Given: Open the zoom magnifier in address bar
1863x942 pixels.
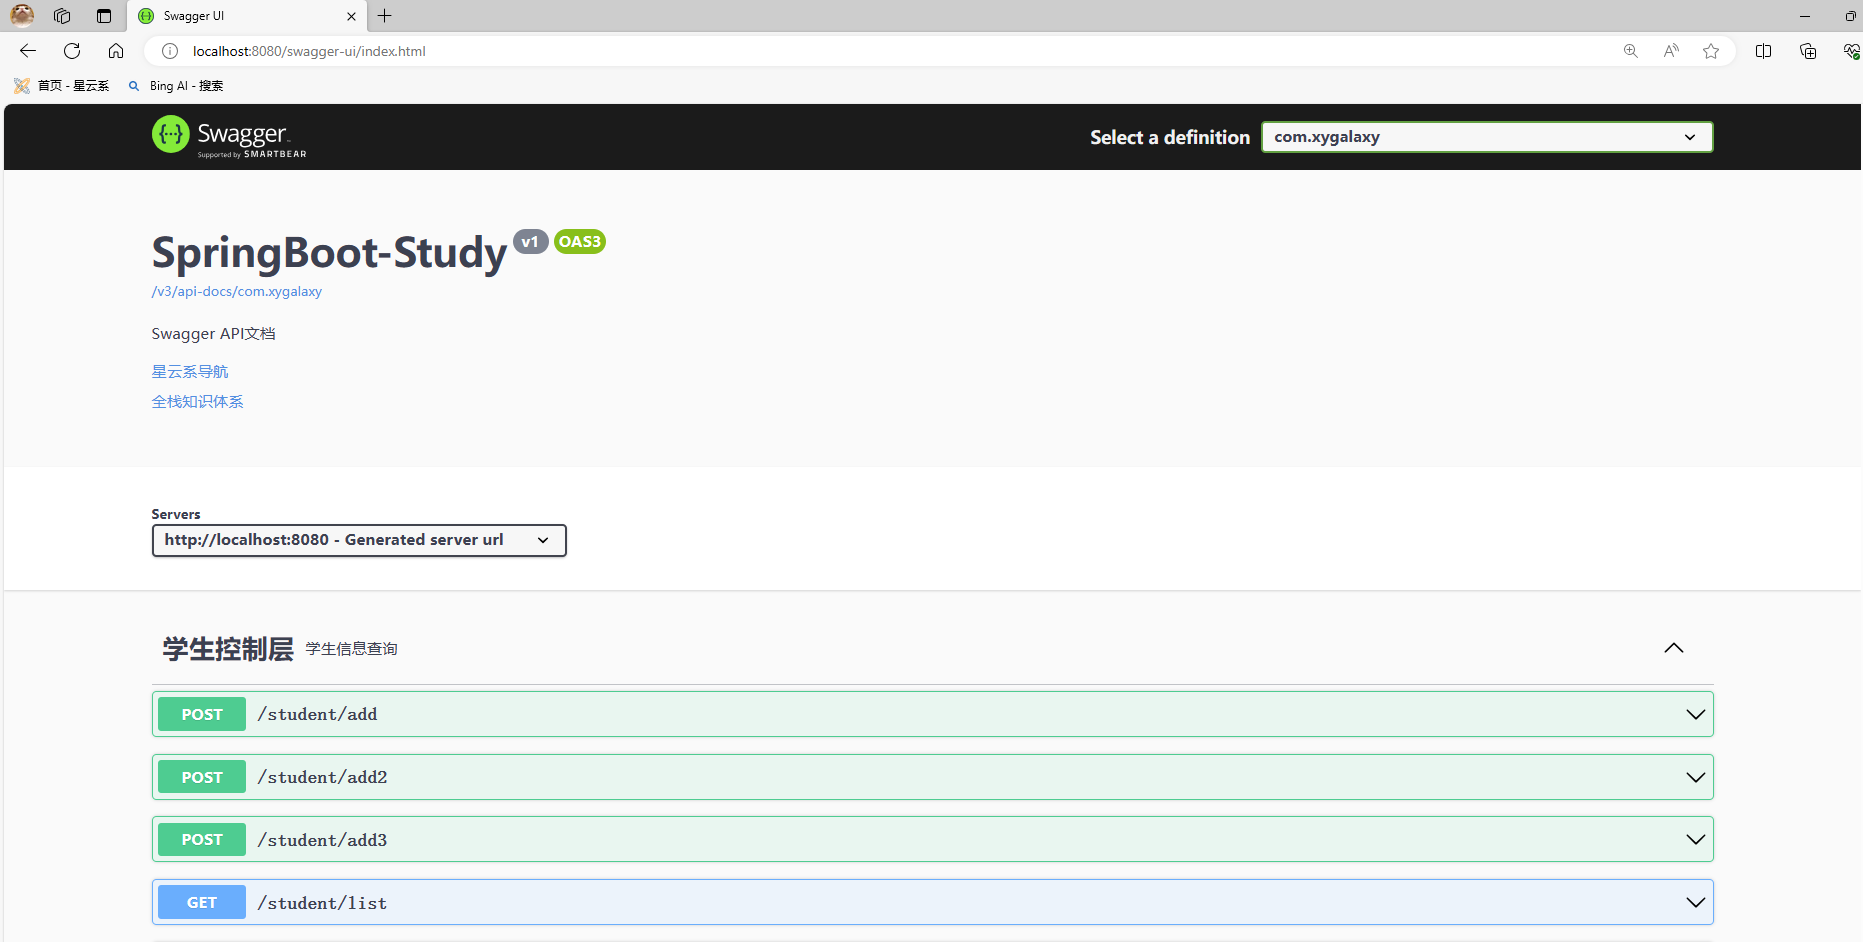Looking at the screenshot, I should [1630, 51].
